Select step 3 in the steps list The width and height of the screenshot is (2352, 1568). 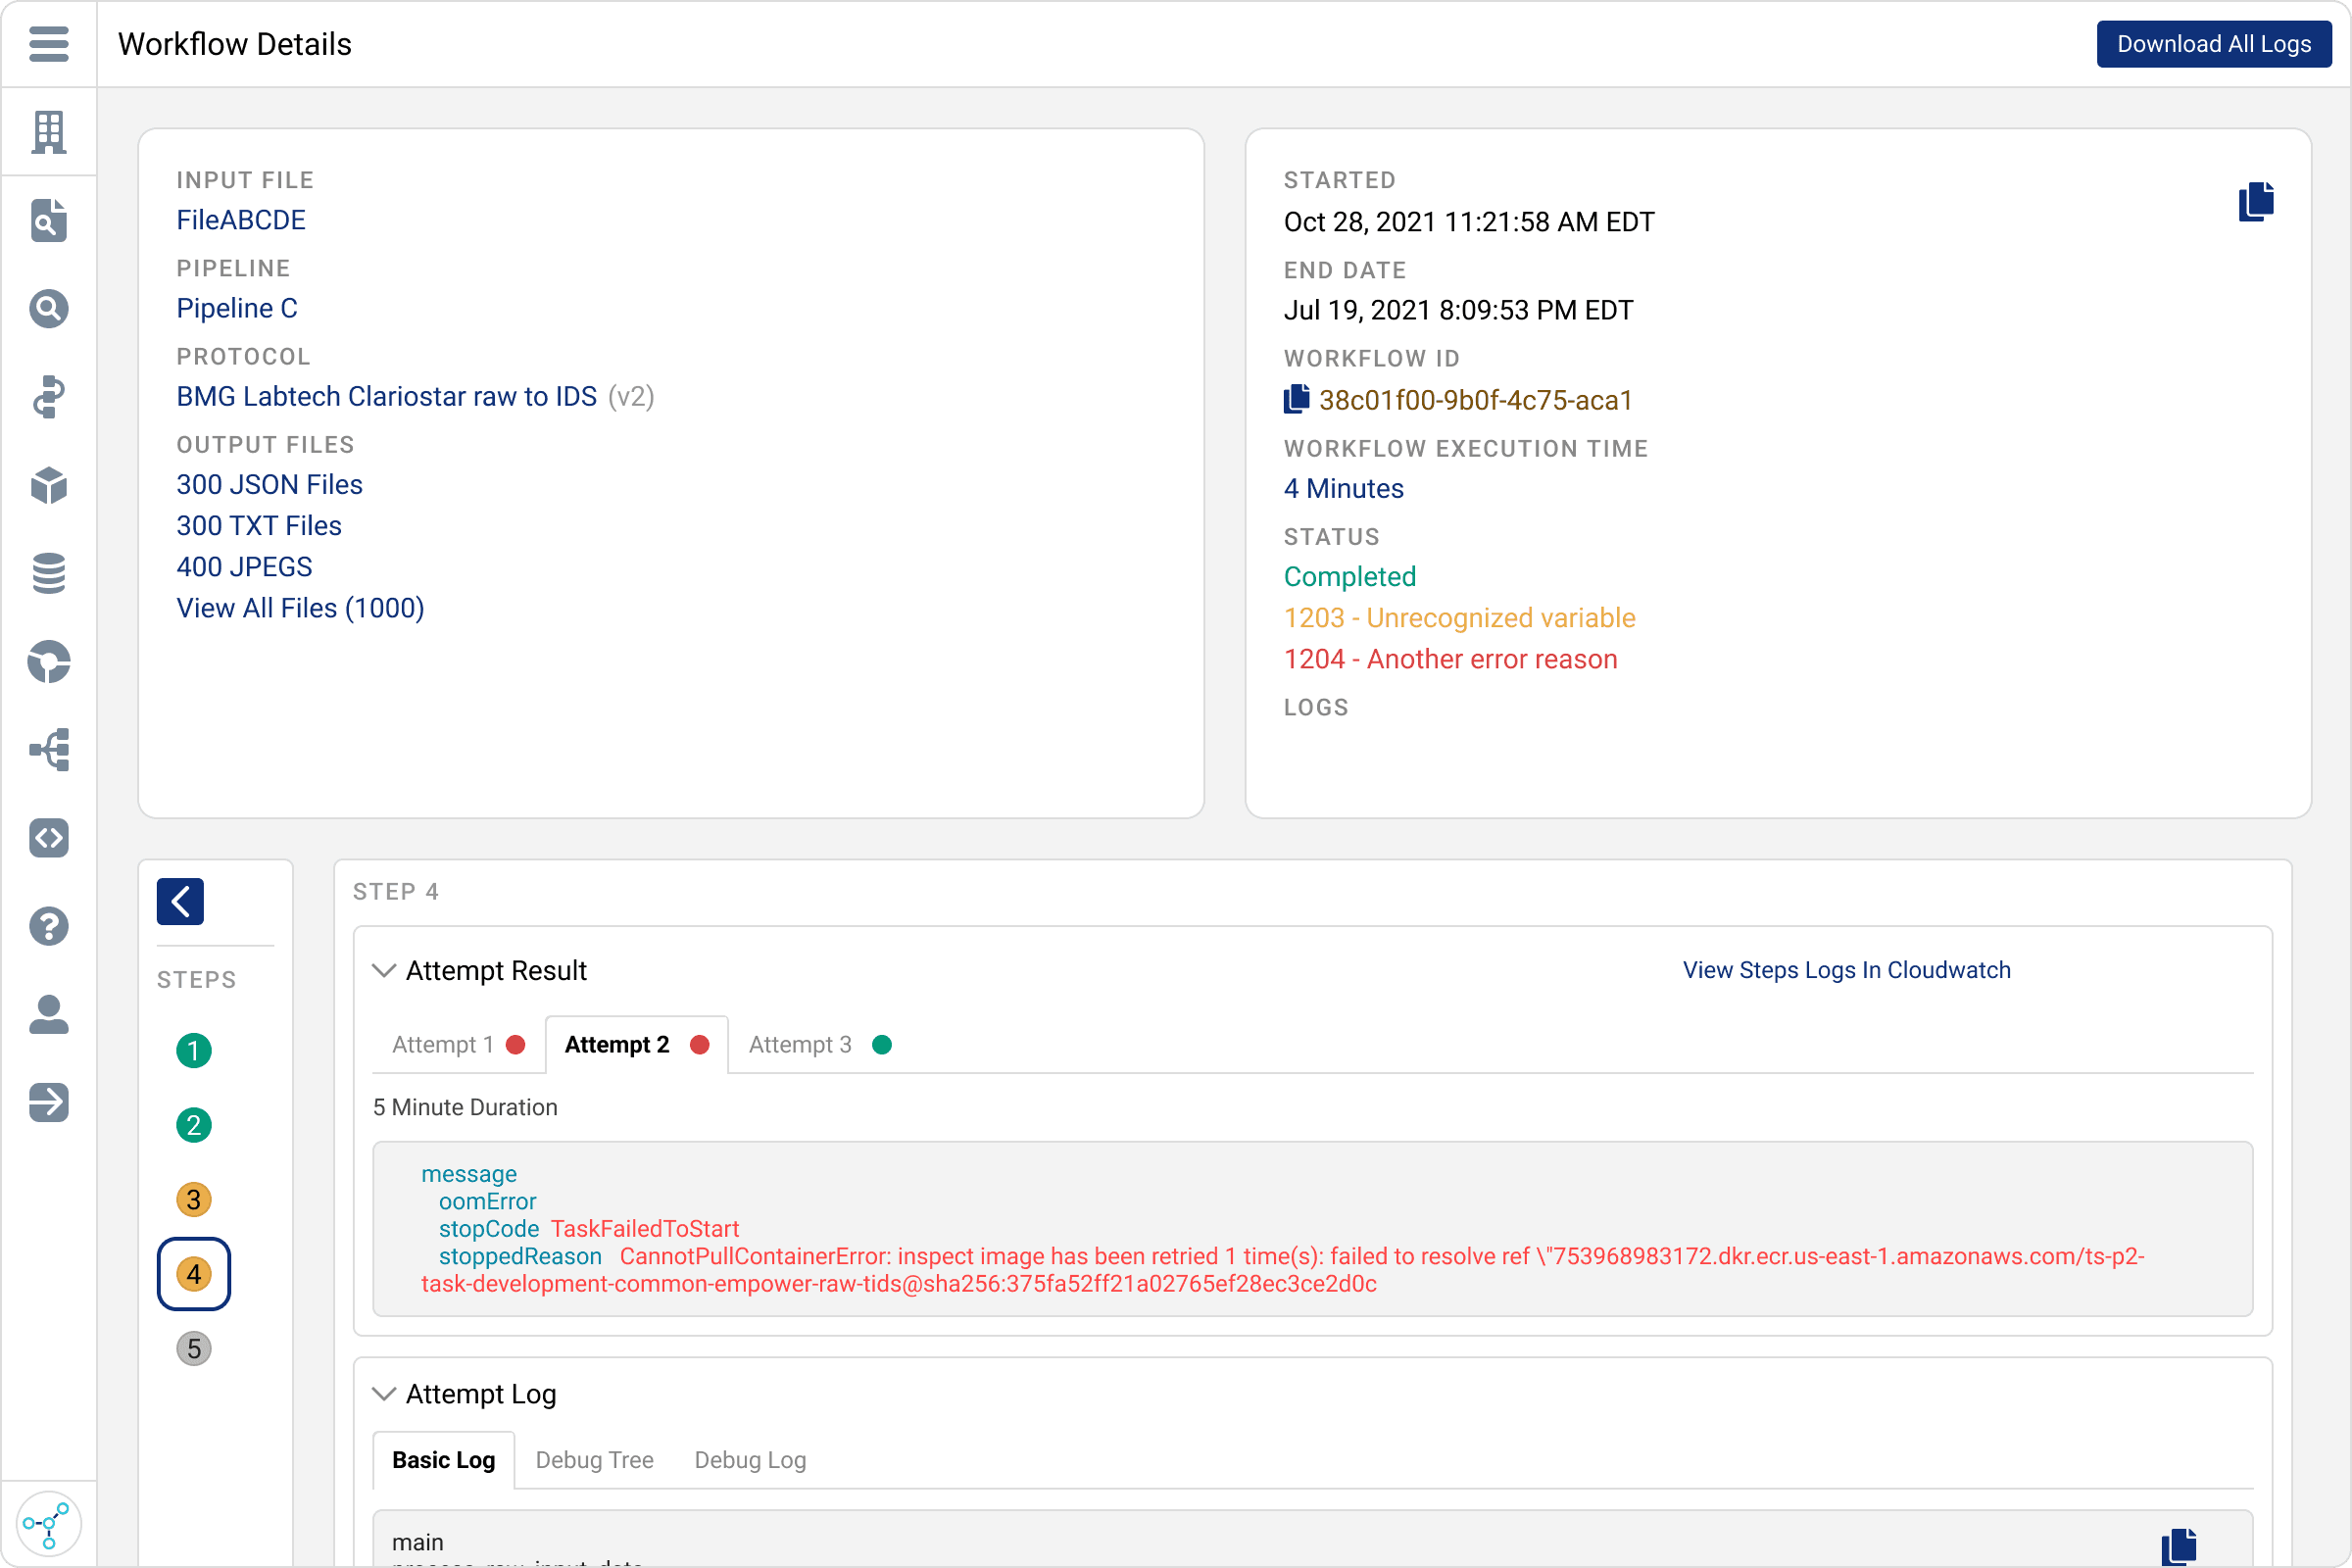click(194, 1200)
